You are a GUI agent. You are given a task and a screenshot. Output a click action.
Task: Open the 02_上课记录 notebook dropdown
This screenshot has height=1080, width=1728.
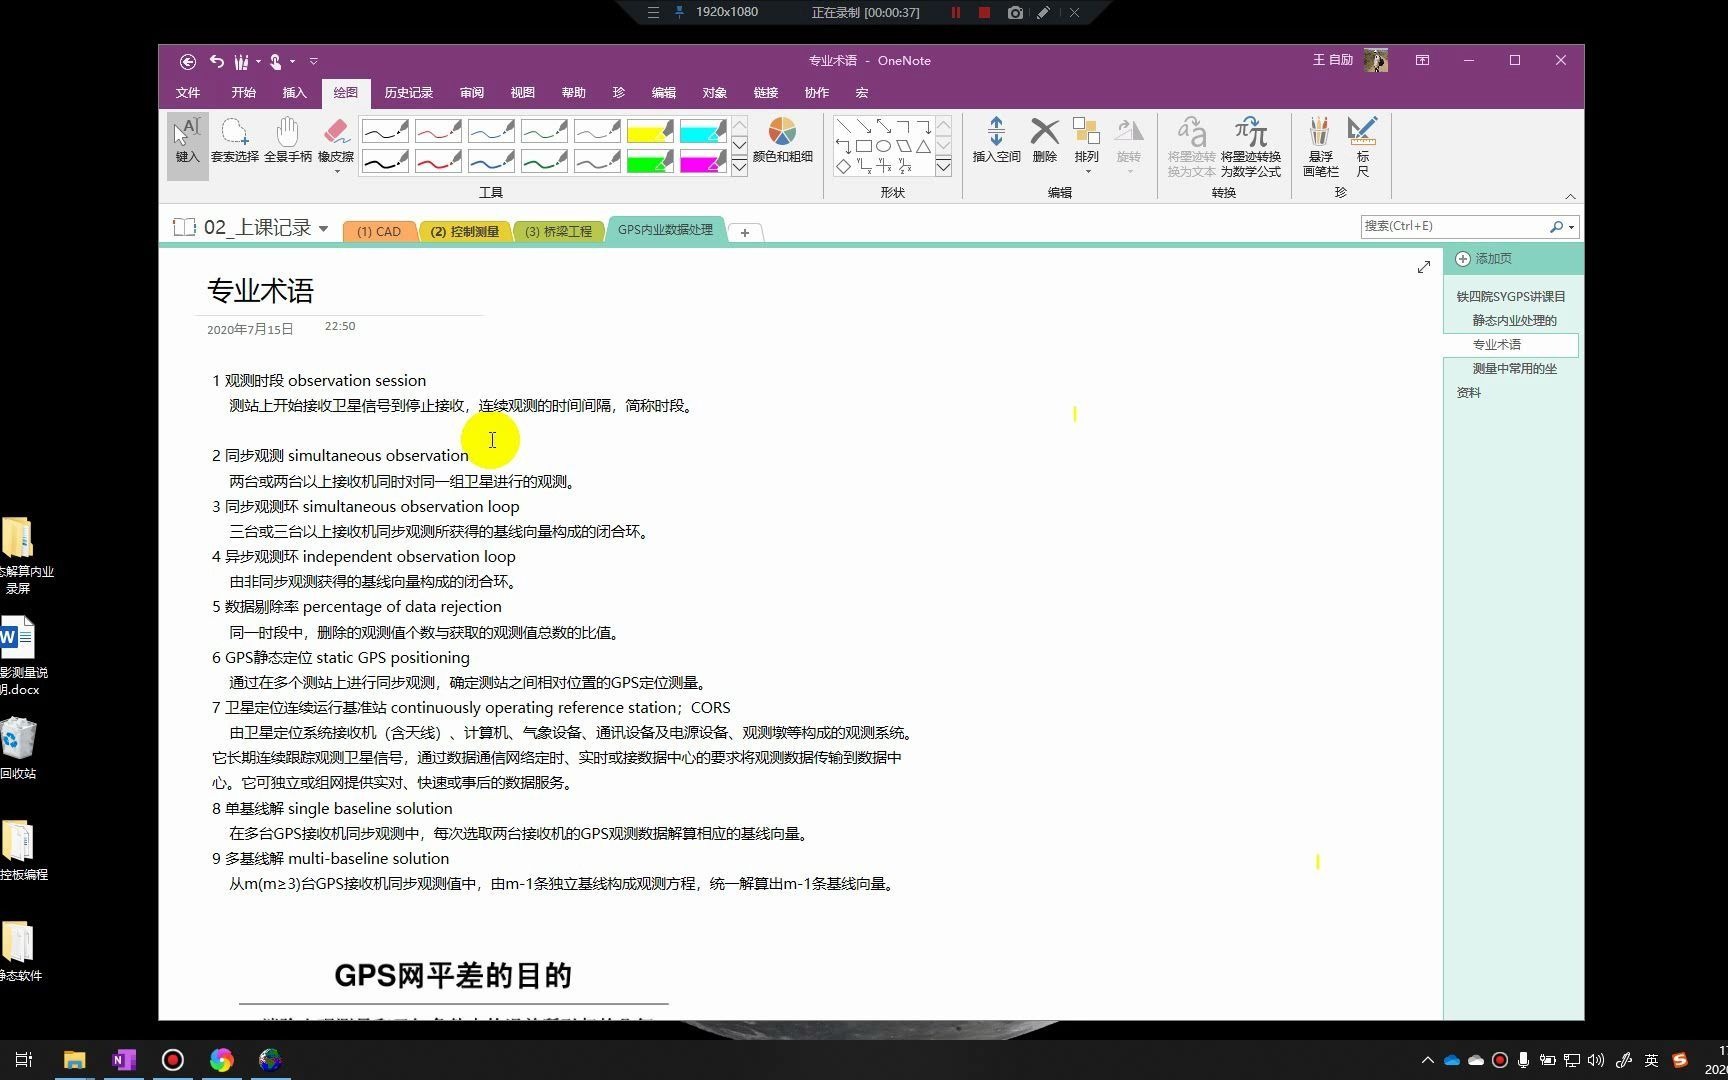[x=323, y=228]
